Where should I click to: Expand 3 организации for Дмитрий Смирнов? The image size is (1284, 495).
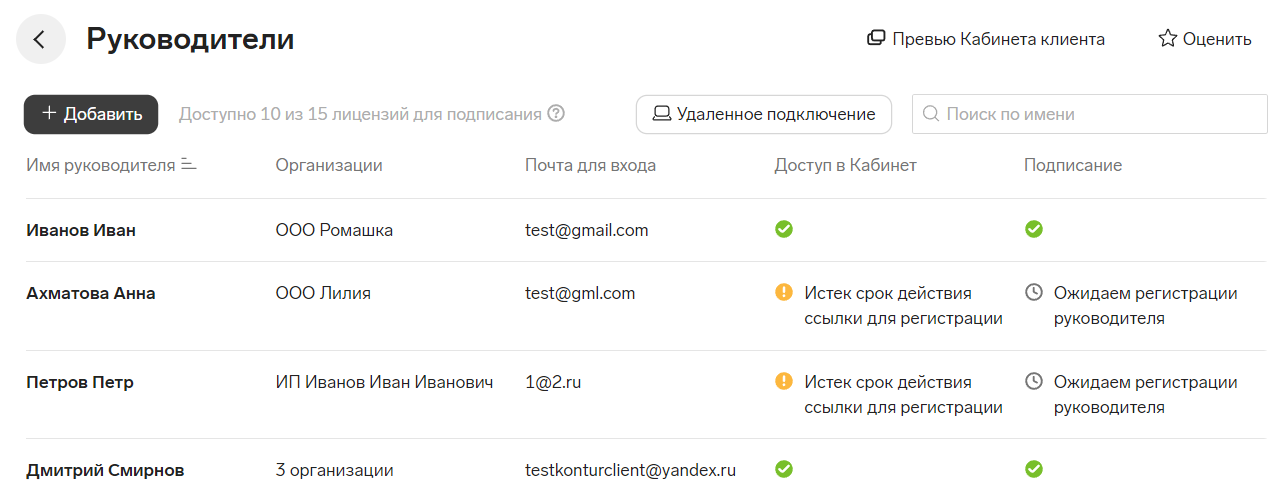click(x=334, y=469)
